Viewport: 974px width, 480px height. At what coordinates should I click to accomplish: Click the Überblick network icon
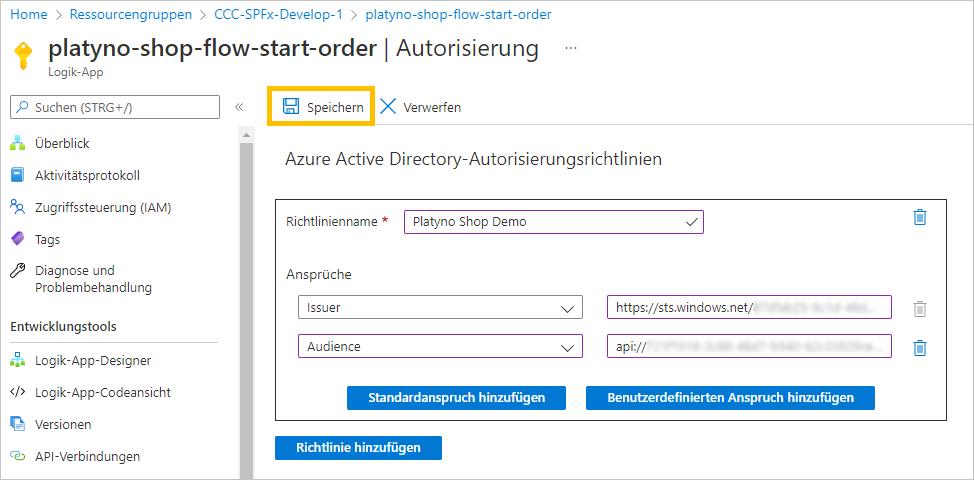[x=18, y=143]
